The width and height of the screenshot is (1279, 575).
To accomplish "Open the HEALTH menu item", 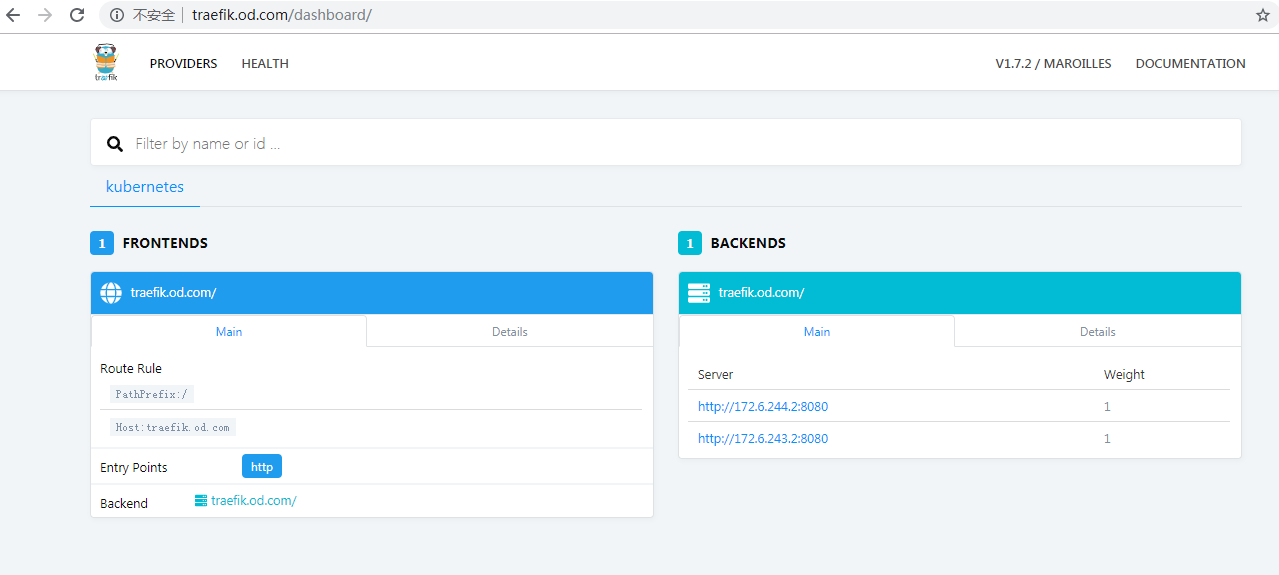I will [265, 63].
